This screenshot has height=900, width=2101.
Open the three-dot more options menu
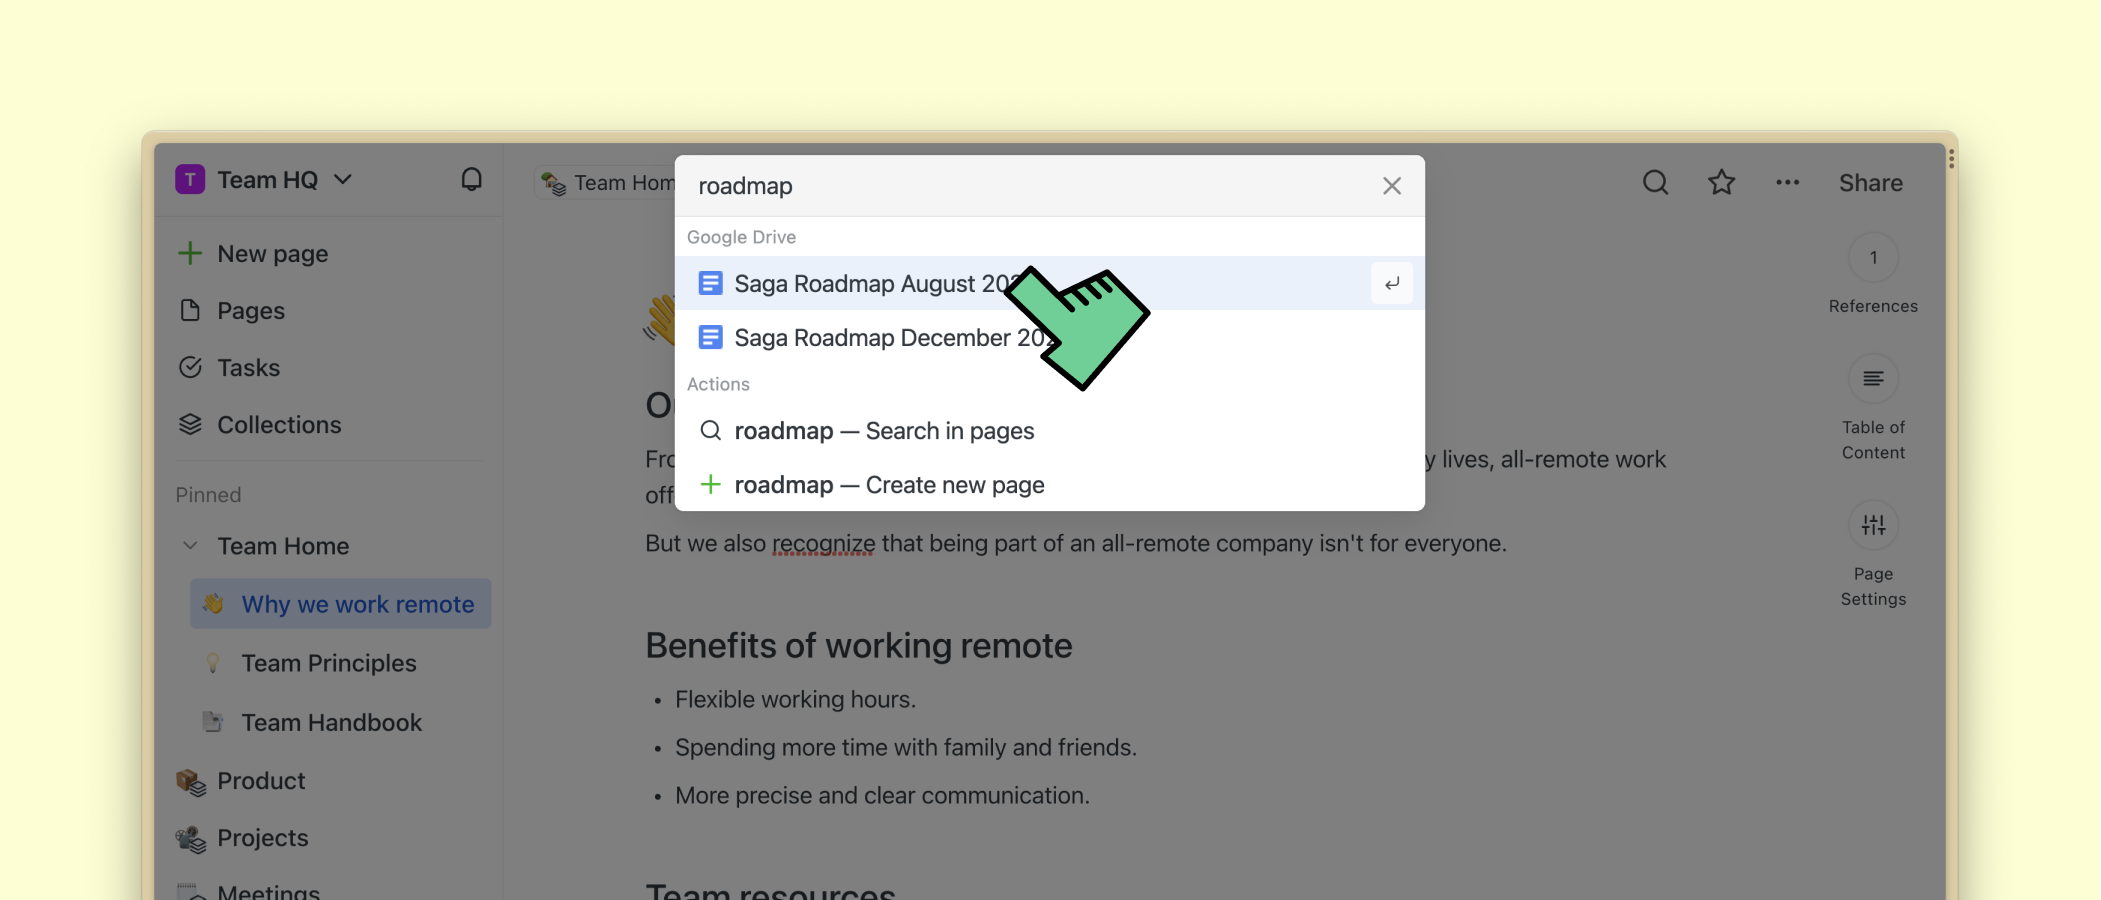1787,182
